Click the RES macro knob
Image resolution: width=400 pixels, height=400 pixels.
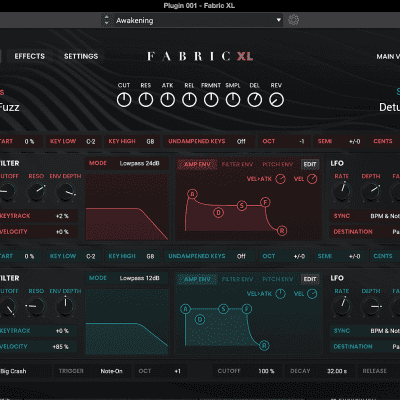tap(146, 100)
